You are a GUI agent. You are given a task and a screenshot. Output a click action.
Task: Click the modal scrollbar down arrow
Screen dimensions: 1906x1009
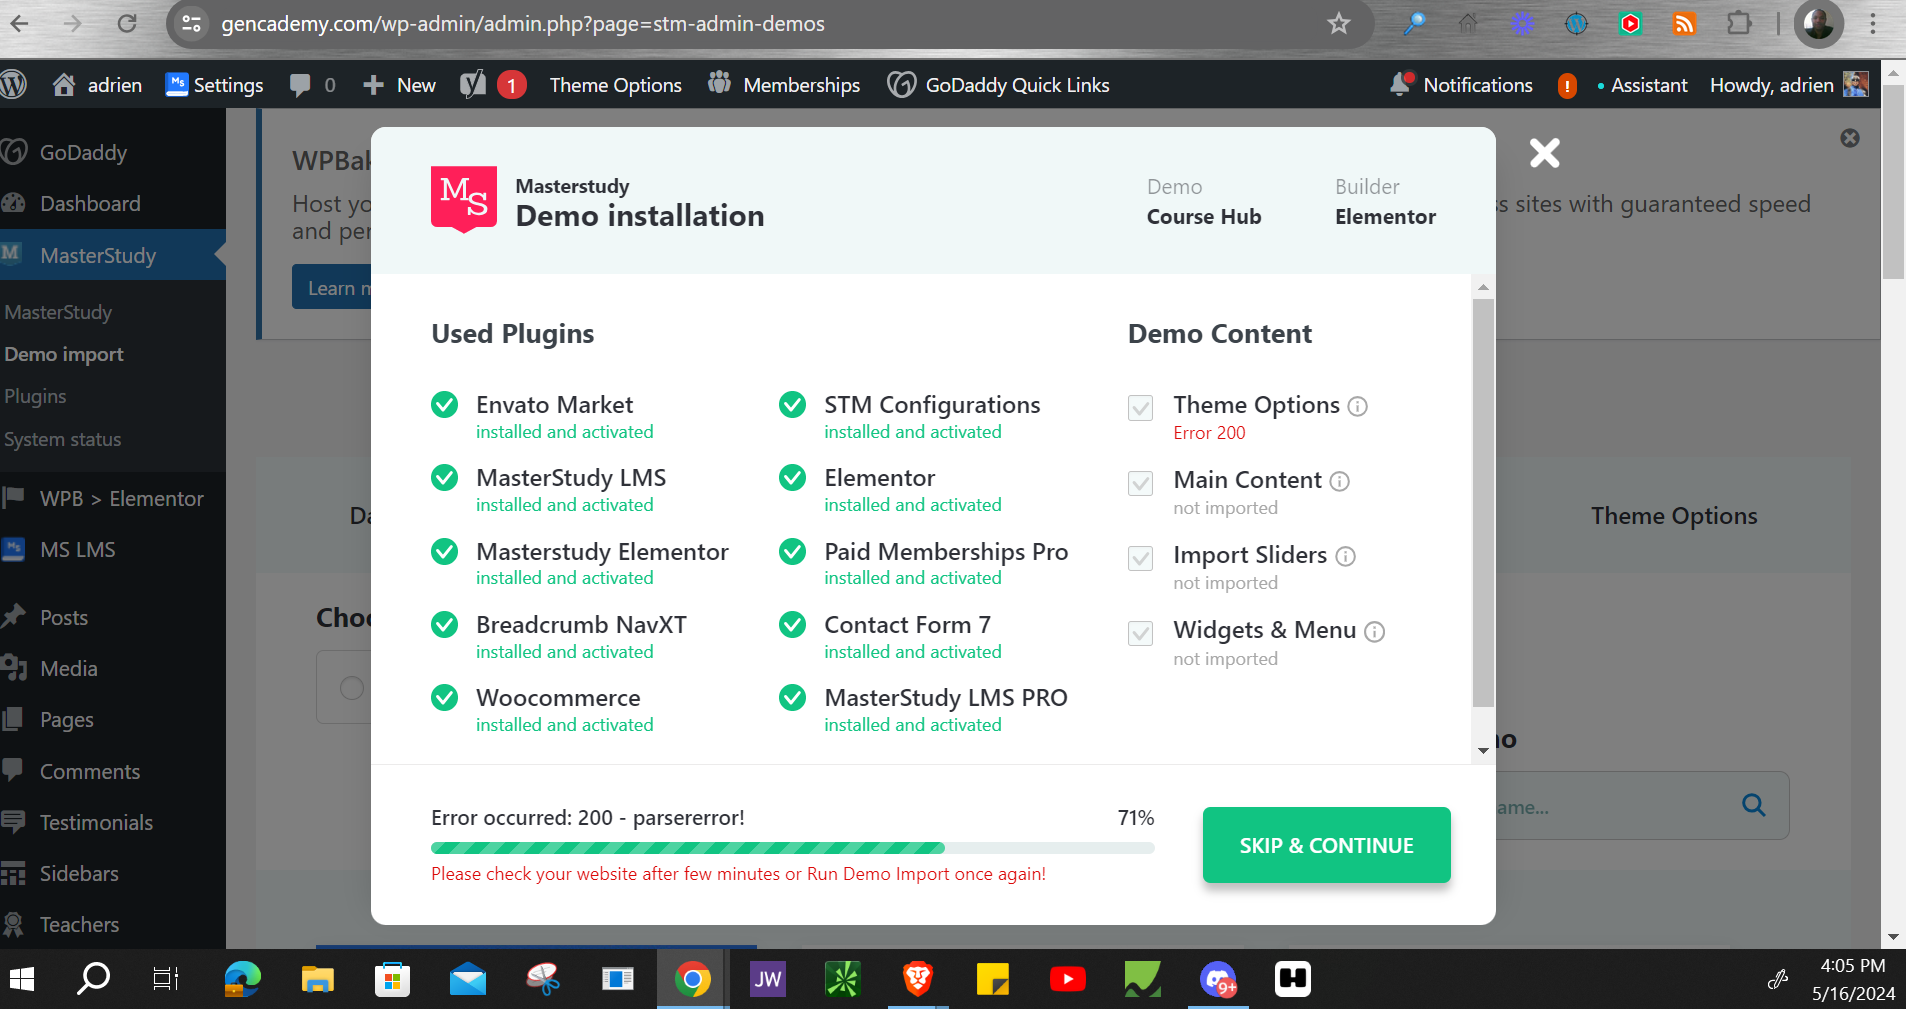[1483, 750]
